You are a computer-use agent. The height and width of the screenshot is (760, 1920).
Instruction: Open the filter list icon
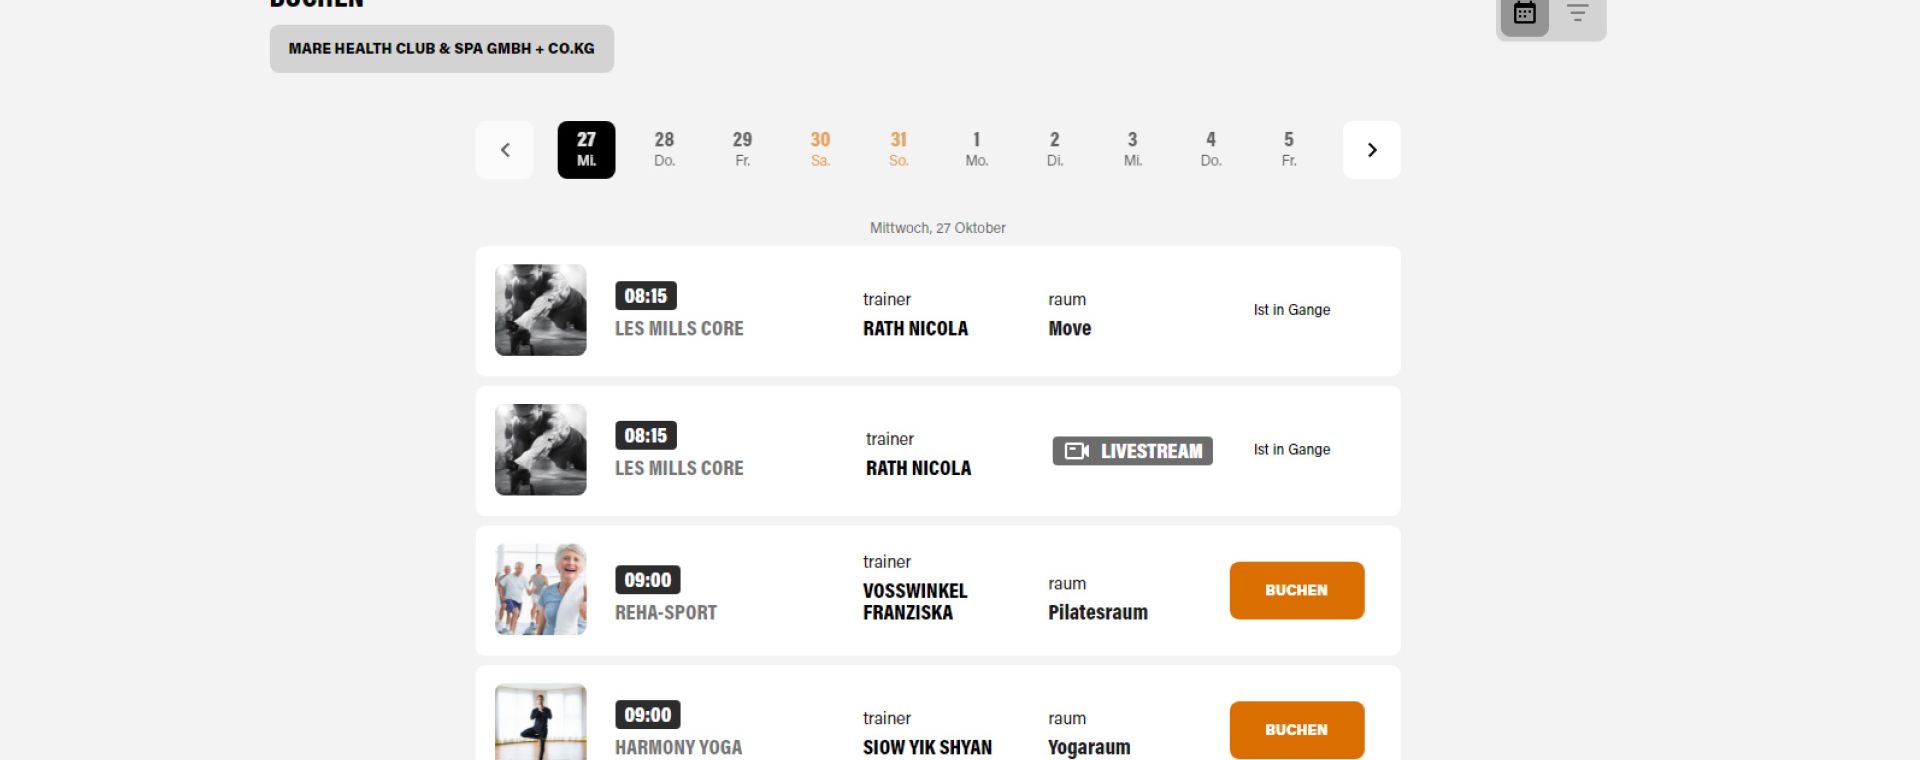1578,14
